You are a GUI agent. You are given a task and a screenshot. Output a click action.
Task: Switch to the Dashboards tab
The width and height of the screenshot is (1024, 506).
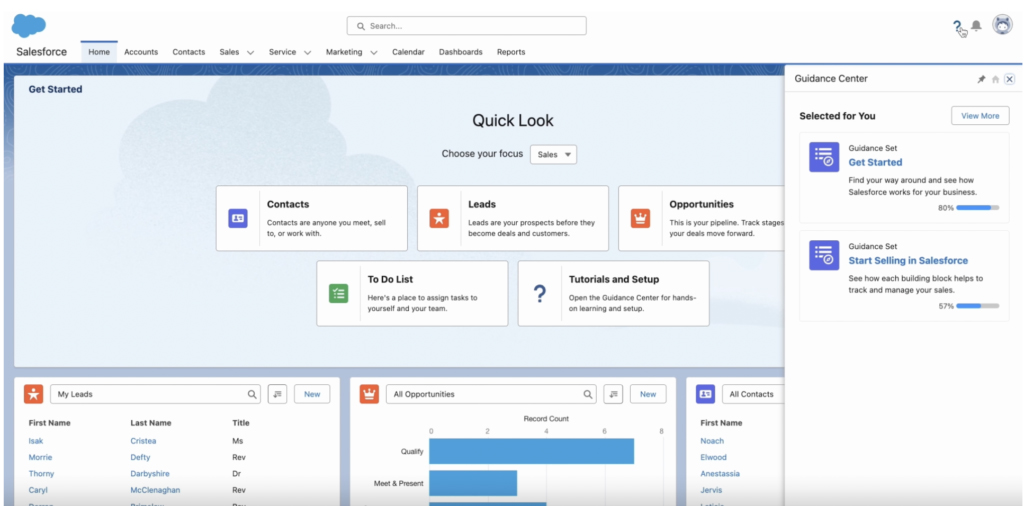pyautogui.click(x=460, y=52)
